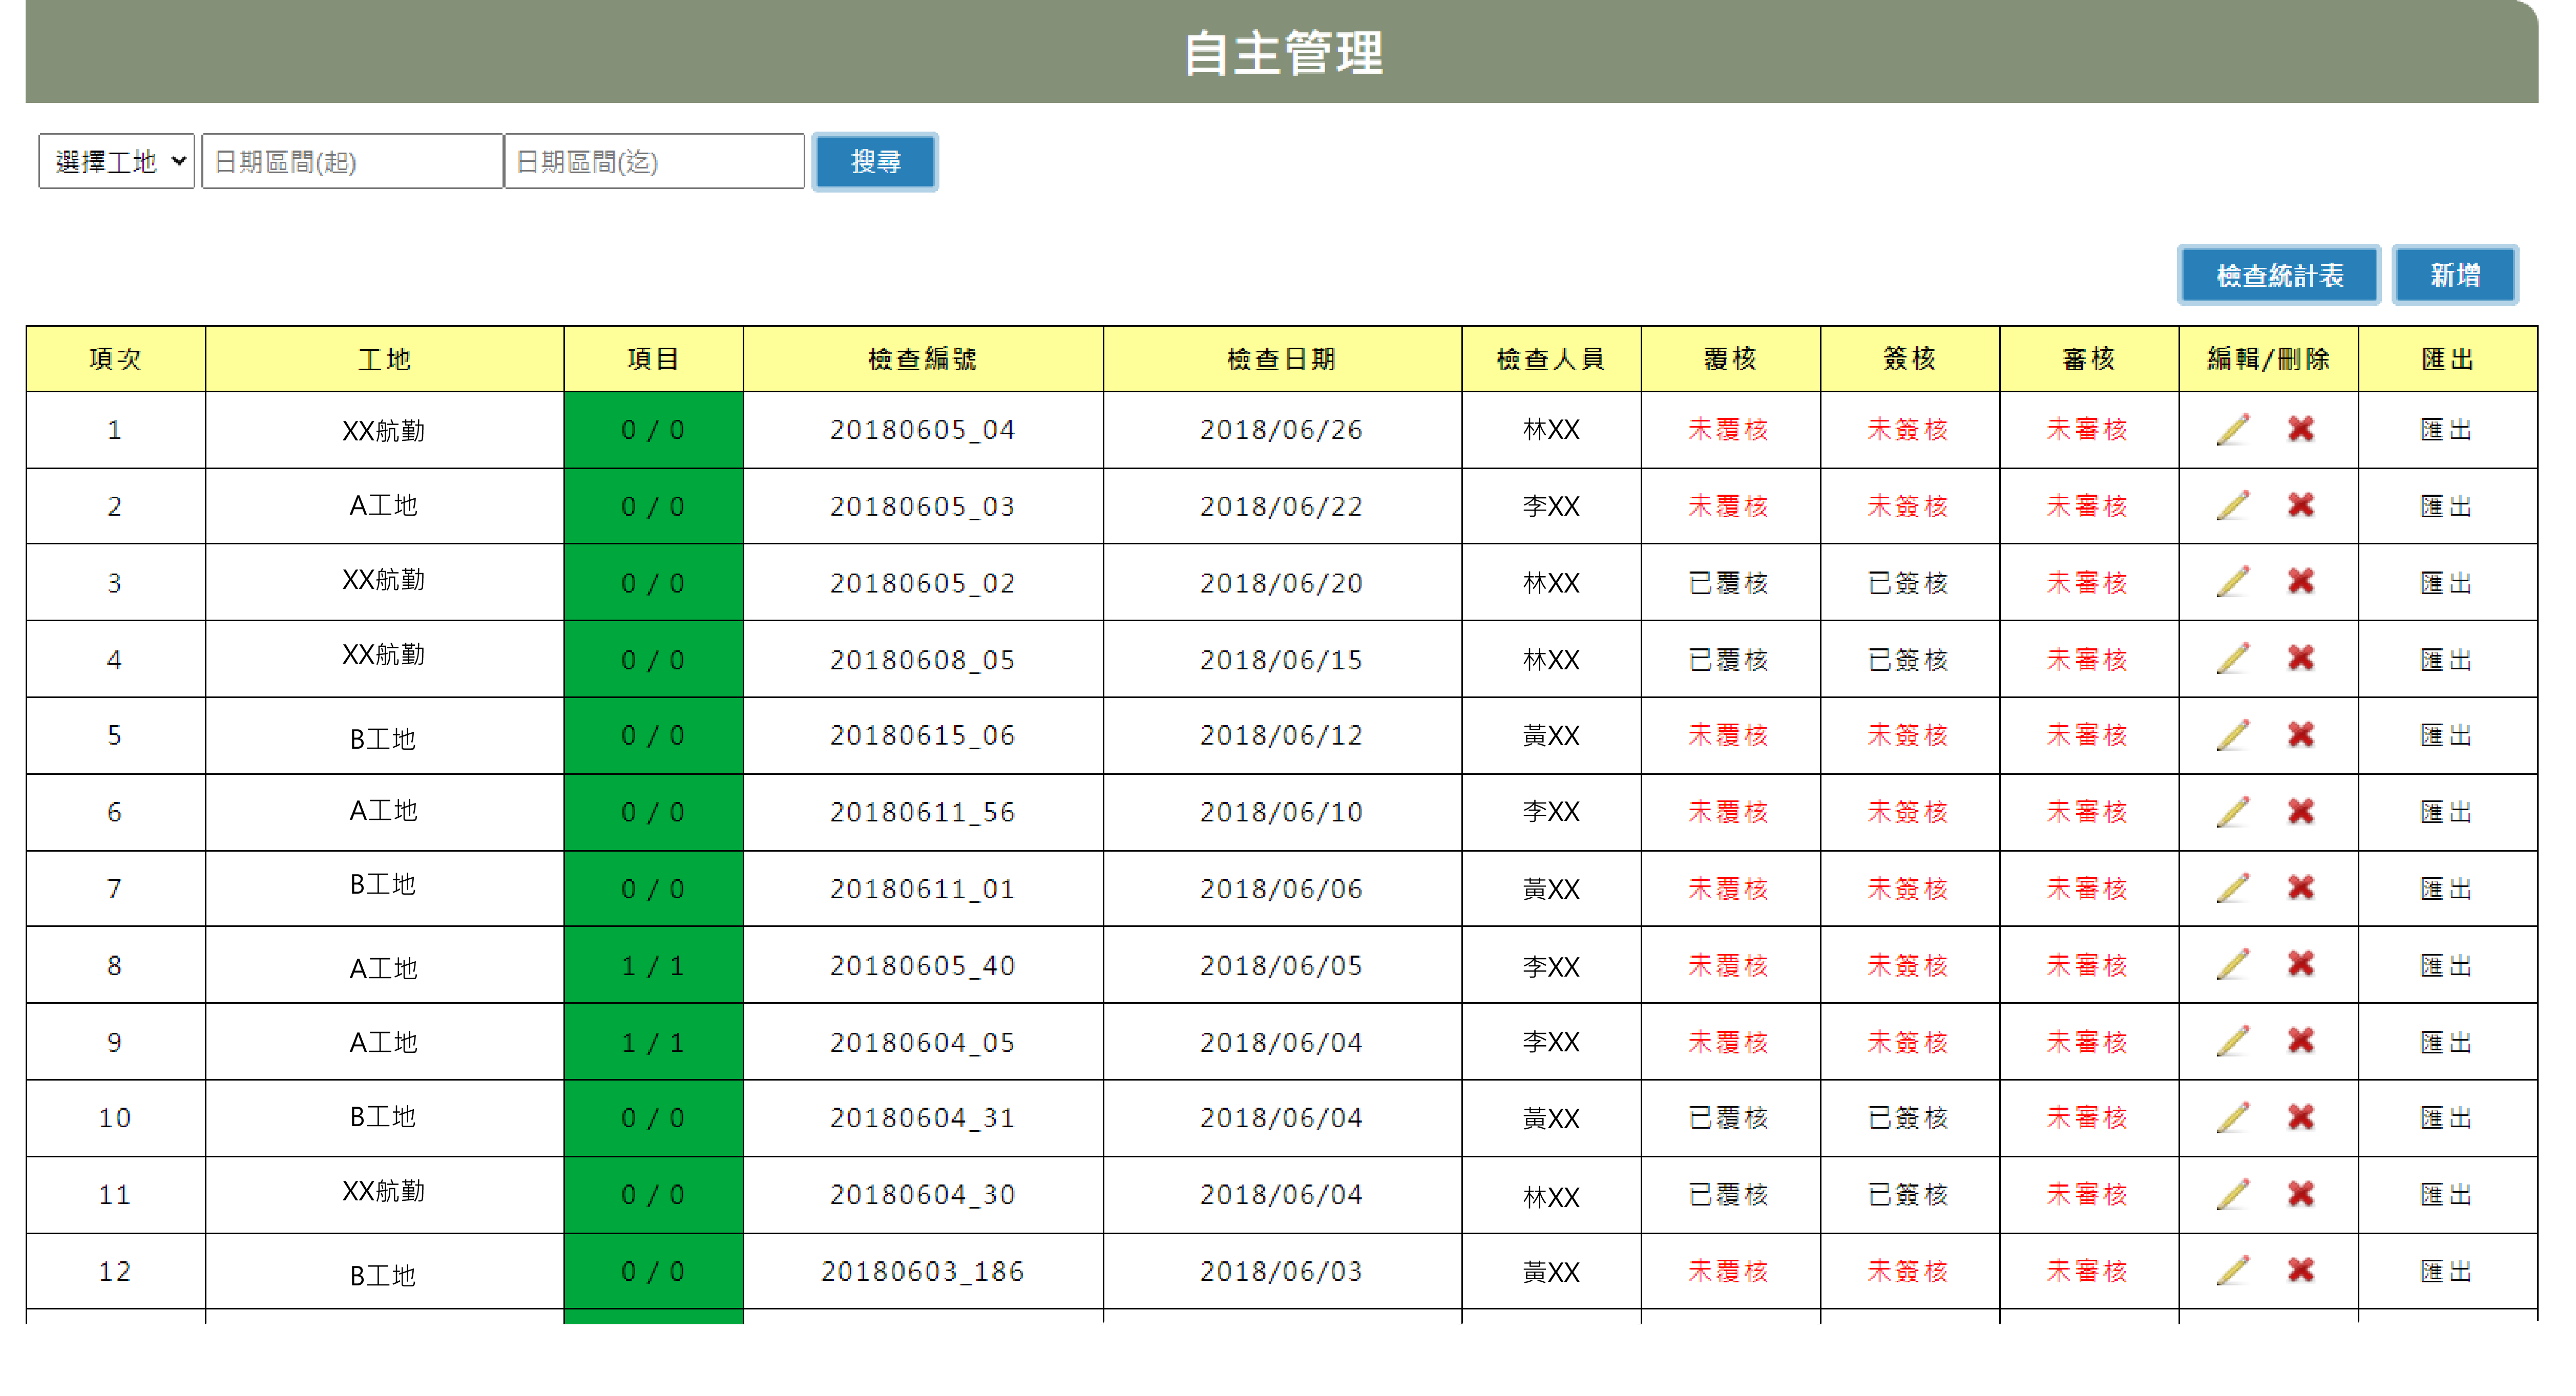Screen dimensions: 2576x1396
Task: Click 未審核 status for 20180603_186
Action: [2086, 1272]
